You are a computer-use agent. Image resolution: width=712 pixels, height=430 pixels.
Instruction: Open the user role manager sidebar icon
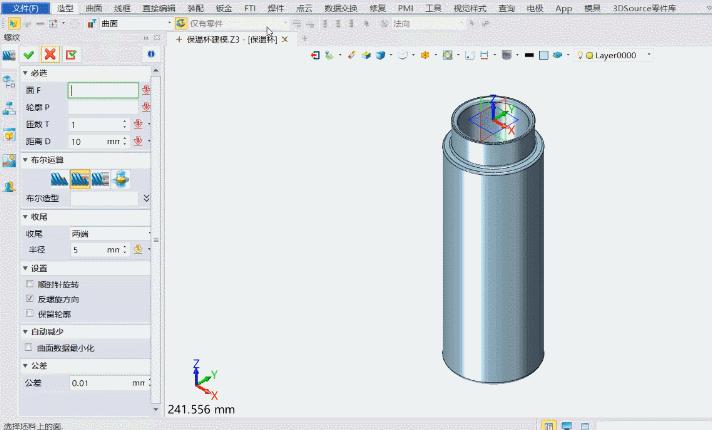9,186
